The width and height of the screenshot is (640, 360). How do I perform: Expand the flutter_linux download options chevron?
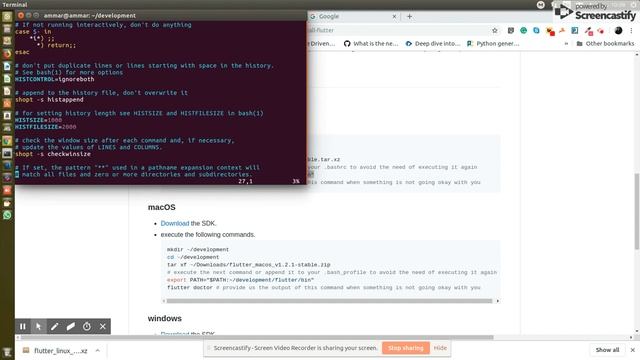pos(98,351)
